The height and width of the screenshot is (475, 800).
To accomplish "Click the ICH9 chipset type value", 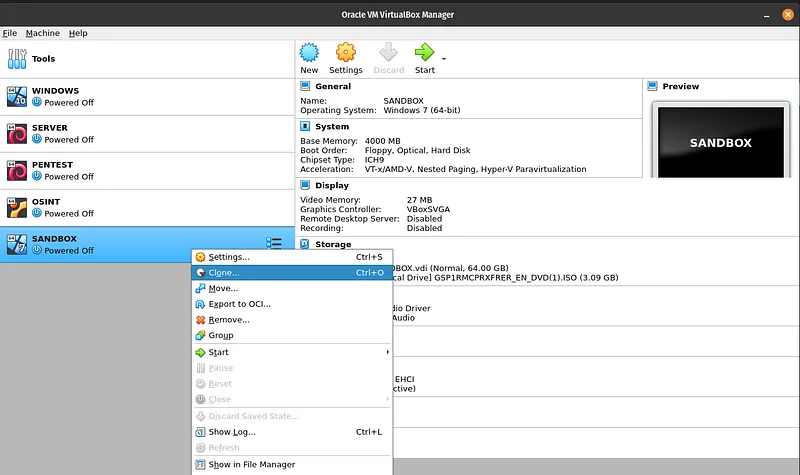I will click(374, 160).
